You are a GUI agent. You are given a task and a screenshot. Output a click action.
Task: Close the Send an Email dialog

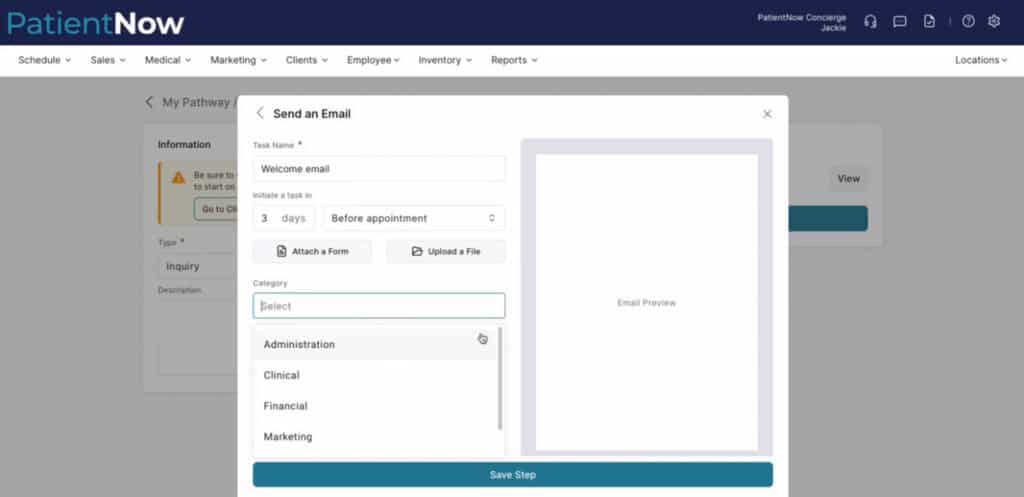pos(767,115)
